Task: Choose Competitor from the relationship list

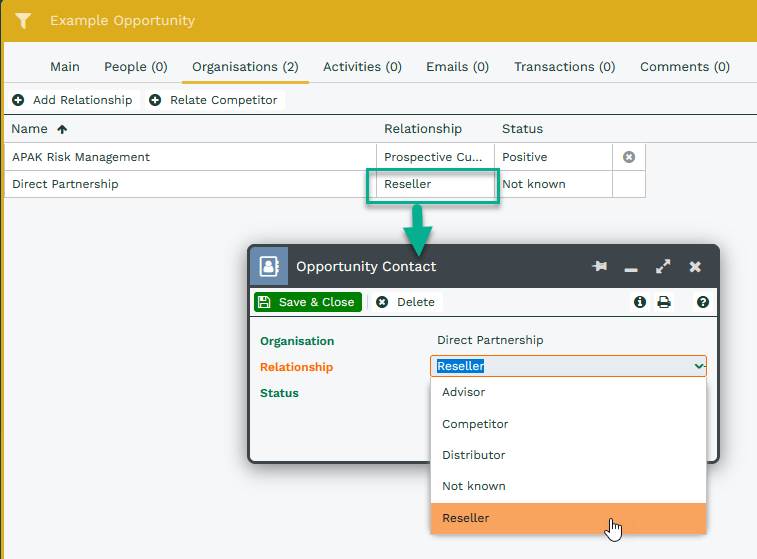Action: [x=568, y=424]
